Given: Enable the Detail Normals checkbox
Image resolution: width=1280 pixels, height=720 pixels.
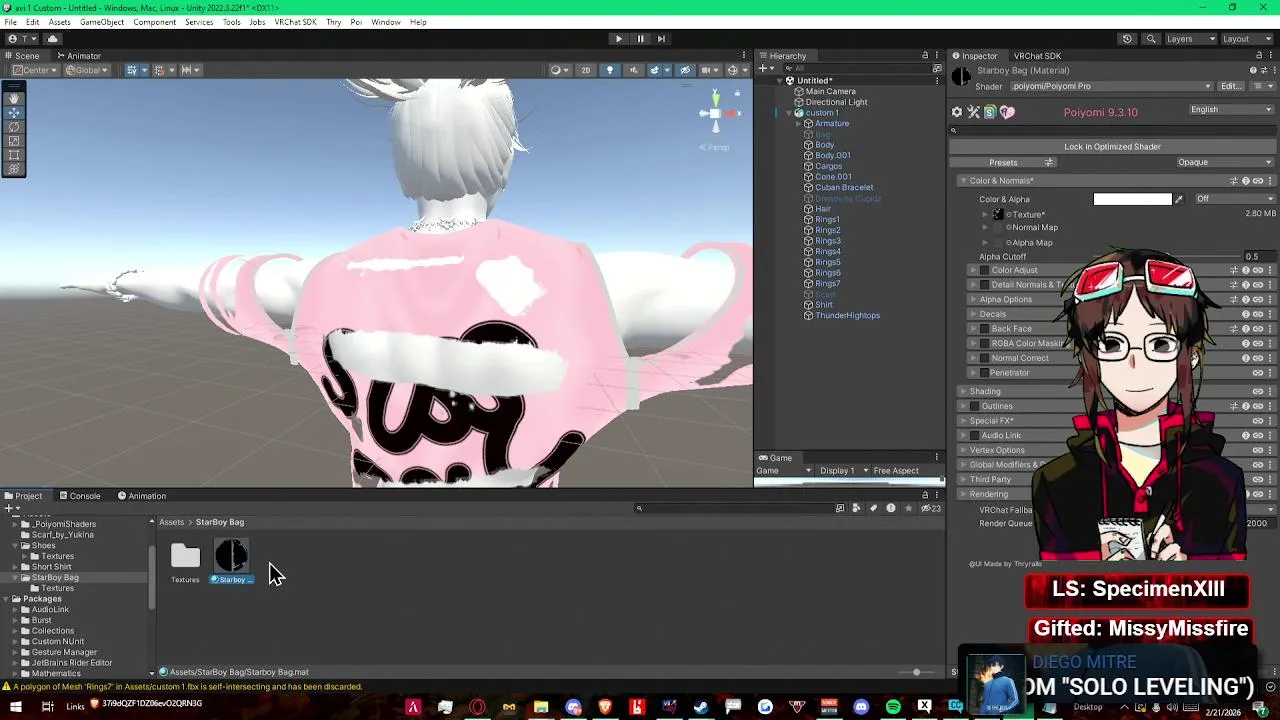Looking at the screenshot, I should click(984, 285).
